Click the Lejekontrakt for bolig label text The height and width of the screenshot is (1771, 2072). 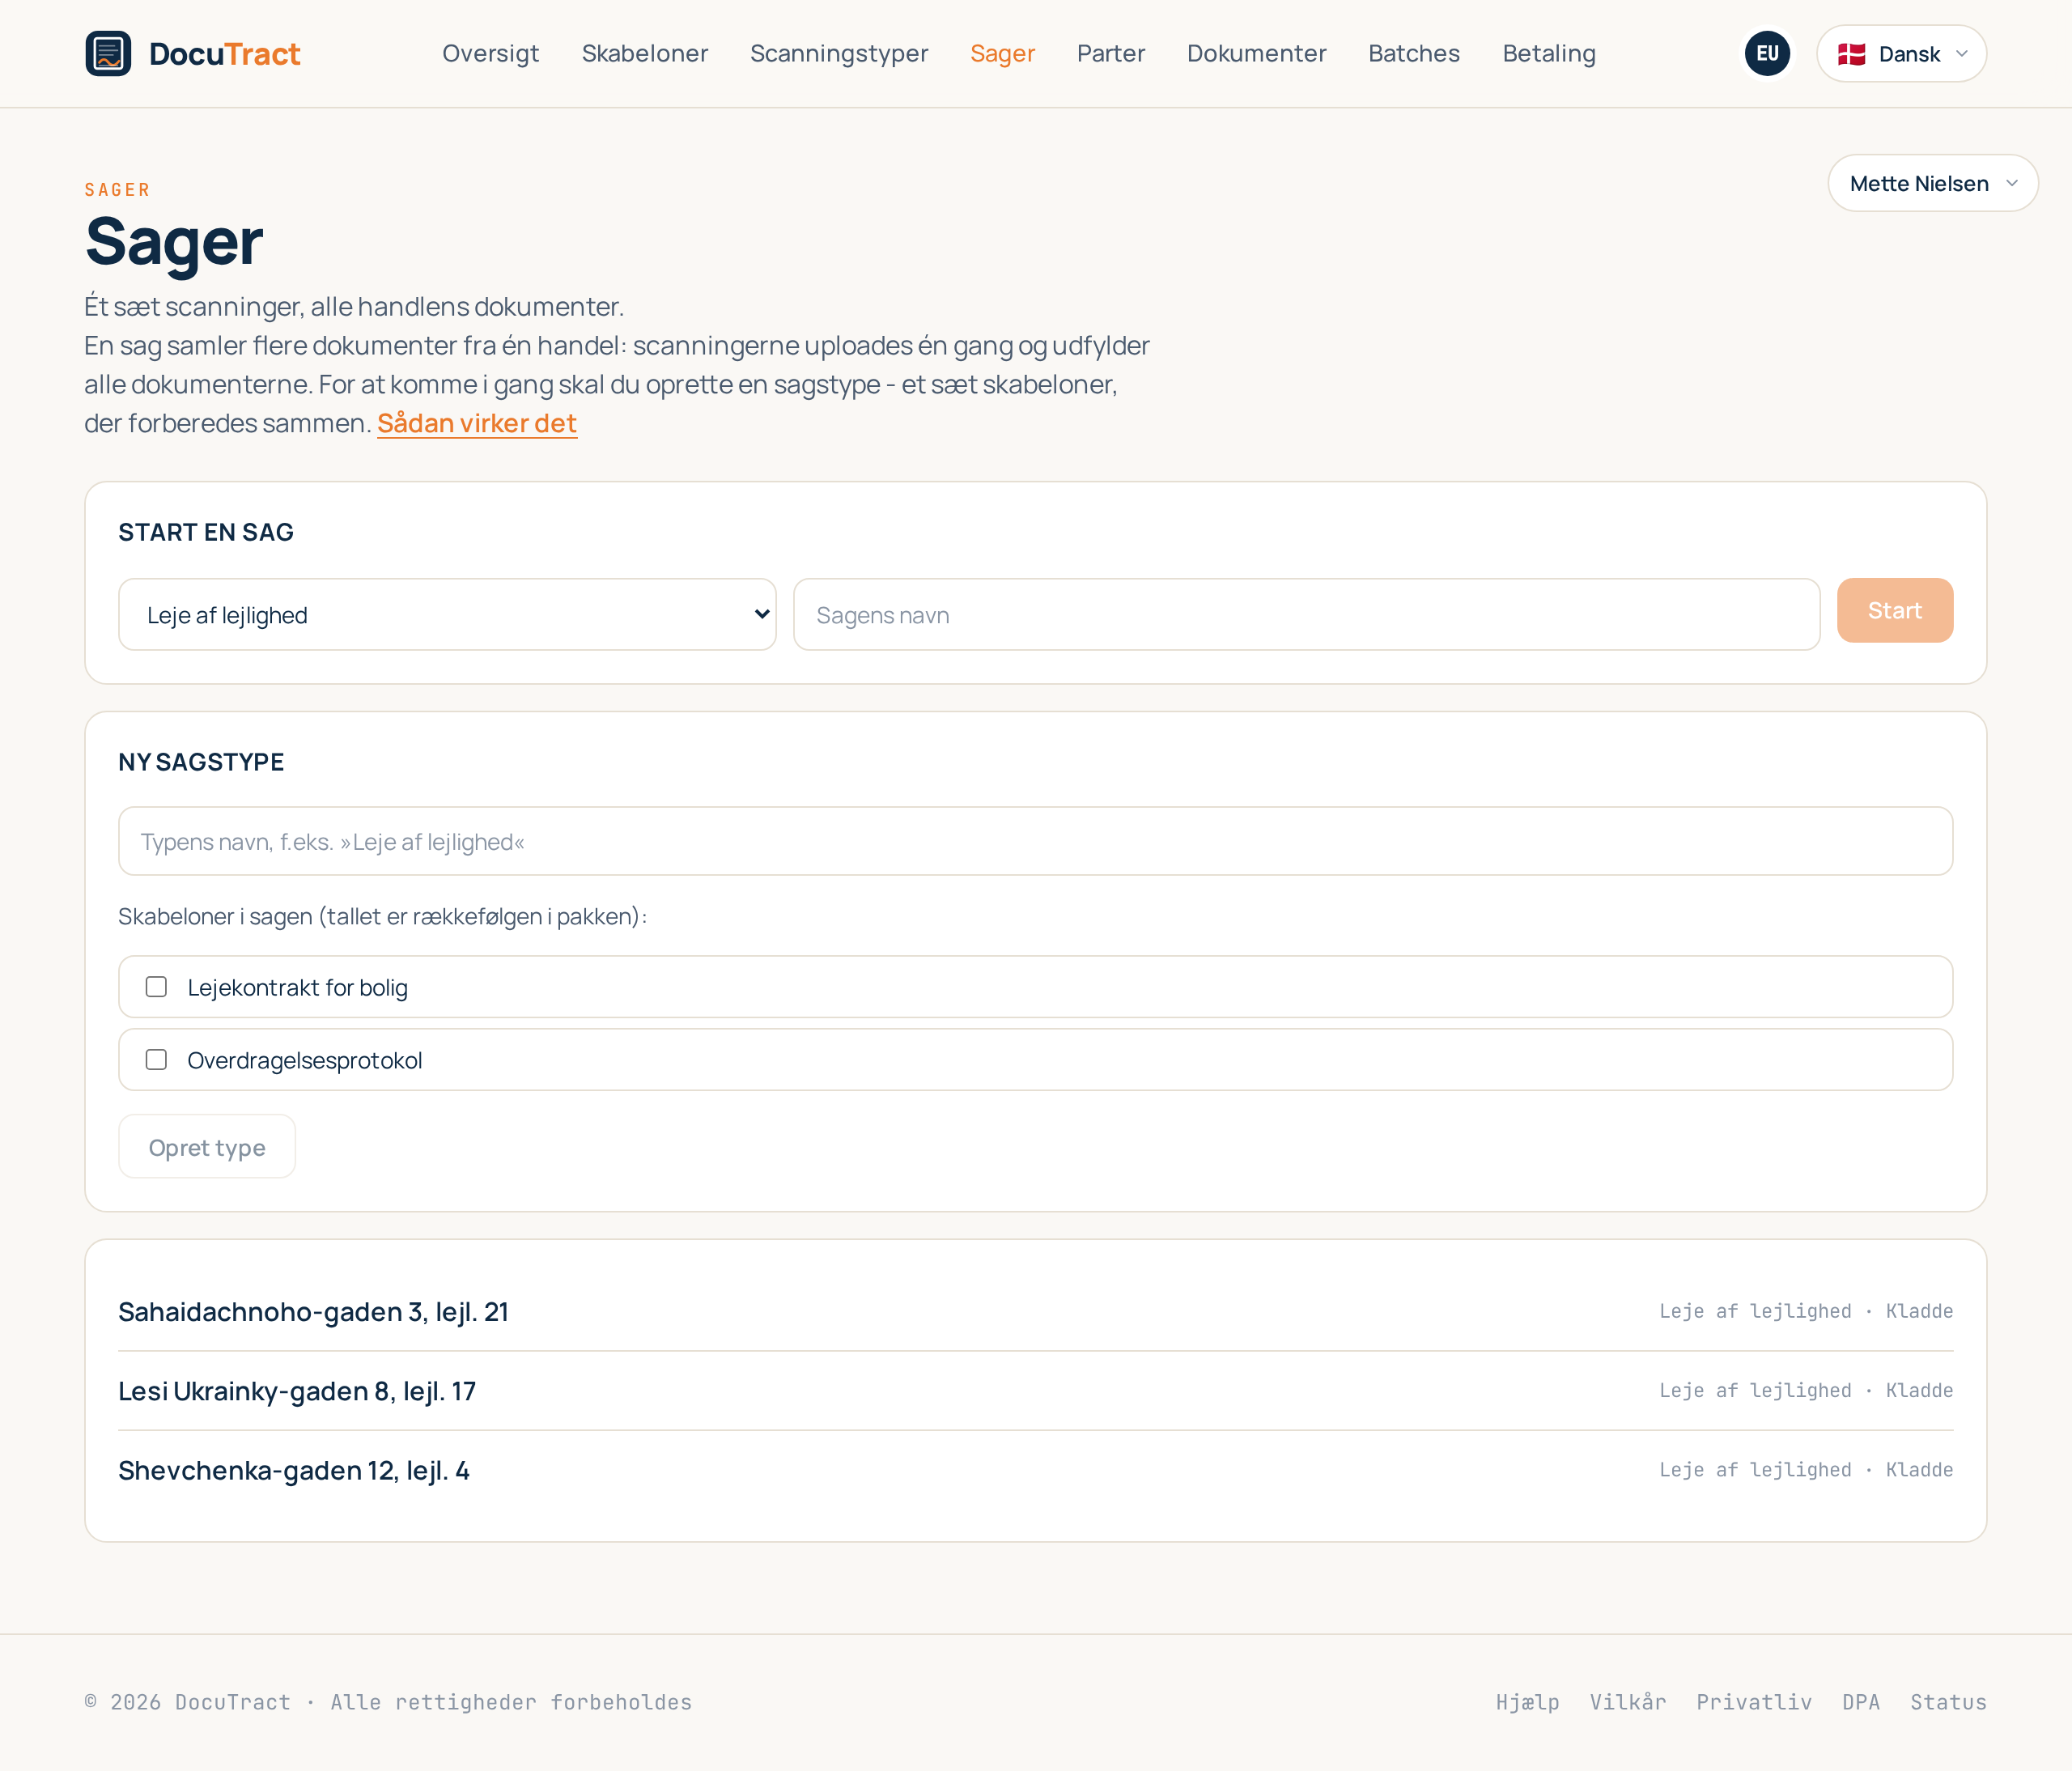pyautogui.click(x=298, y=988)
